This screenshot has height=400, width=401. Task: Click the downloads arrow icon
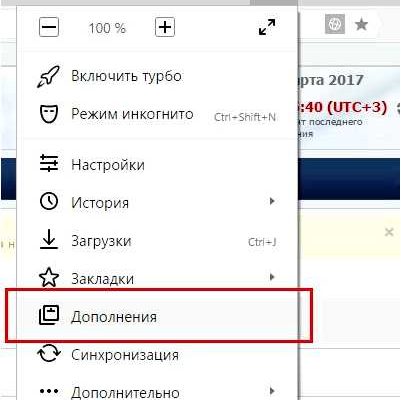coord(49,239)
